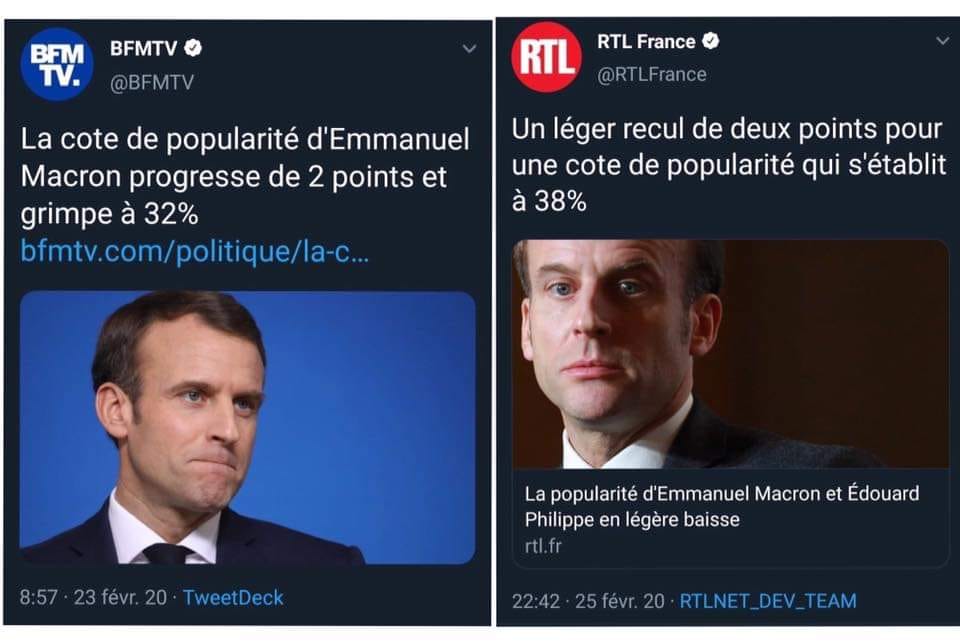Screen dimensions: 960x644
Task: Click the 22:42 · 25 févr. 20 timestamp
Action: click(x=588, y=601)
